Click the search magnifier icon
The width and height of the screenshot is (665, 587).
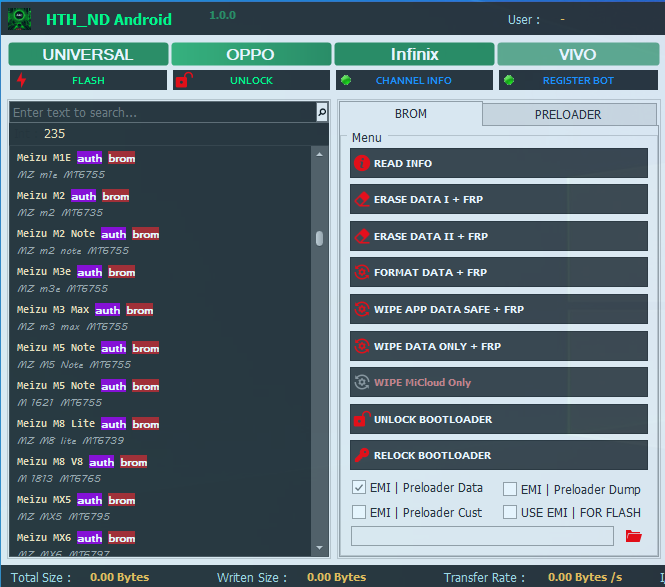(322, 112)
